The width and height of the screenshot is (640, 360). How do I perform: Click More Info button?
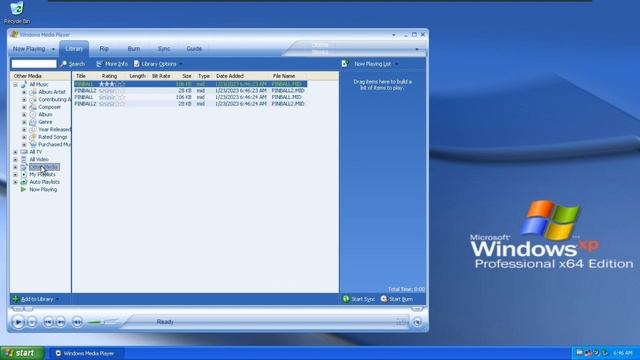[112, 64]
